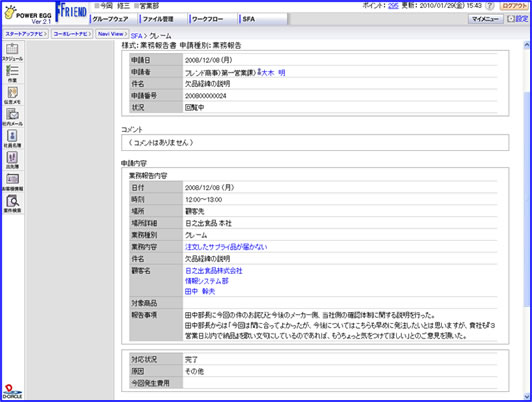Viewport: 532px width, 402px height.
Task: Switch to the SFA tab
Action: point(263,19)
